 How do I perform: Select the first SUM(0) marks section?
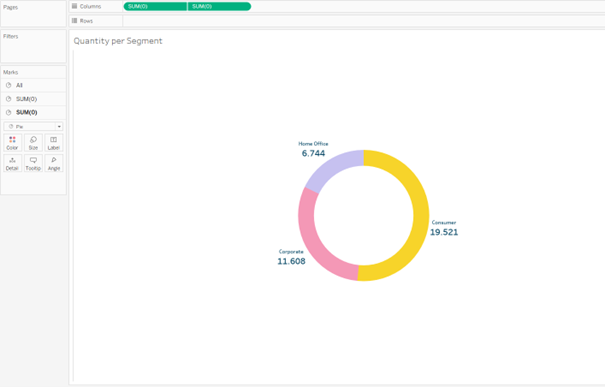click(x=33, y=99)
